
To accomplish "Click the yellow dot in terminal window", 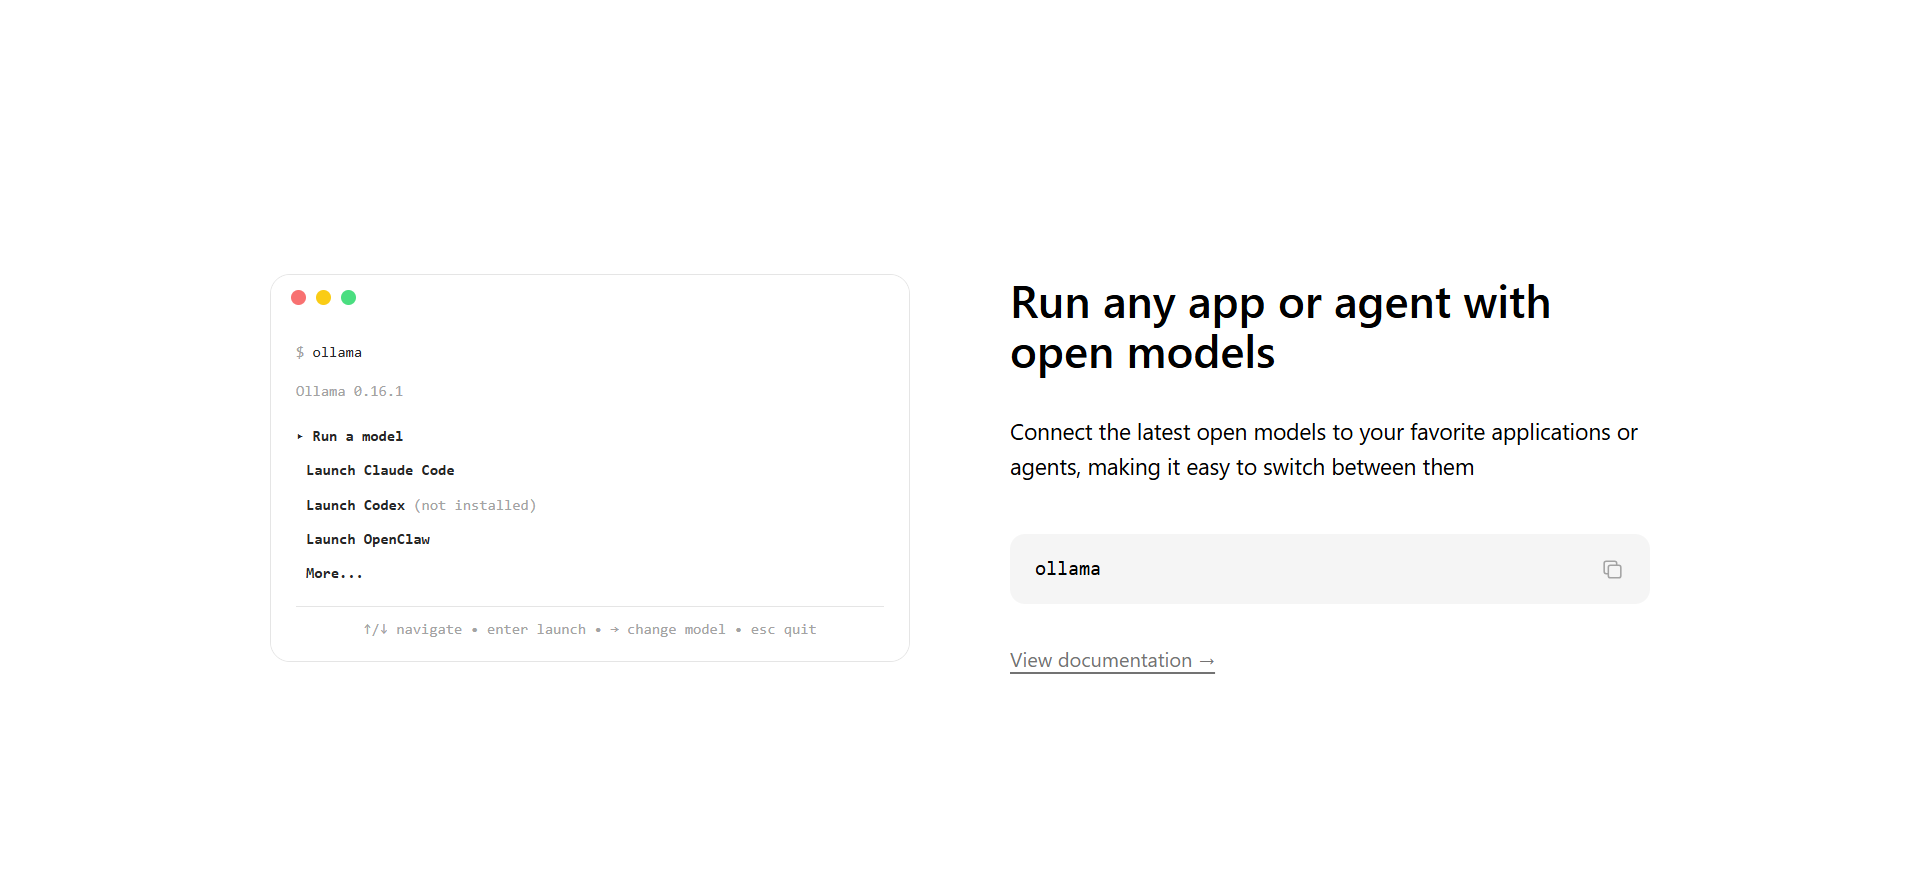I will [x=323, y=298].
